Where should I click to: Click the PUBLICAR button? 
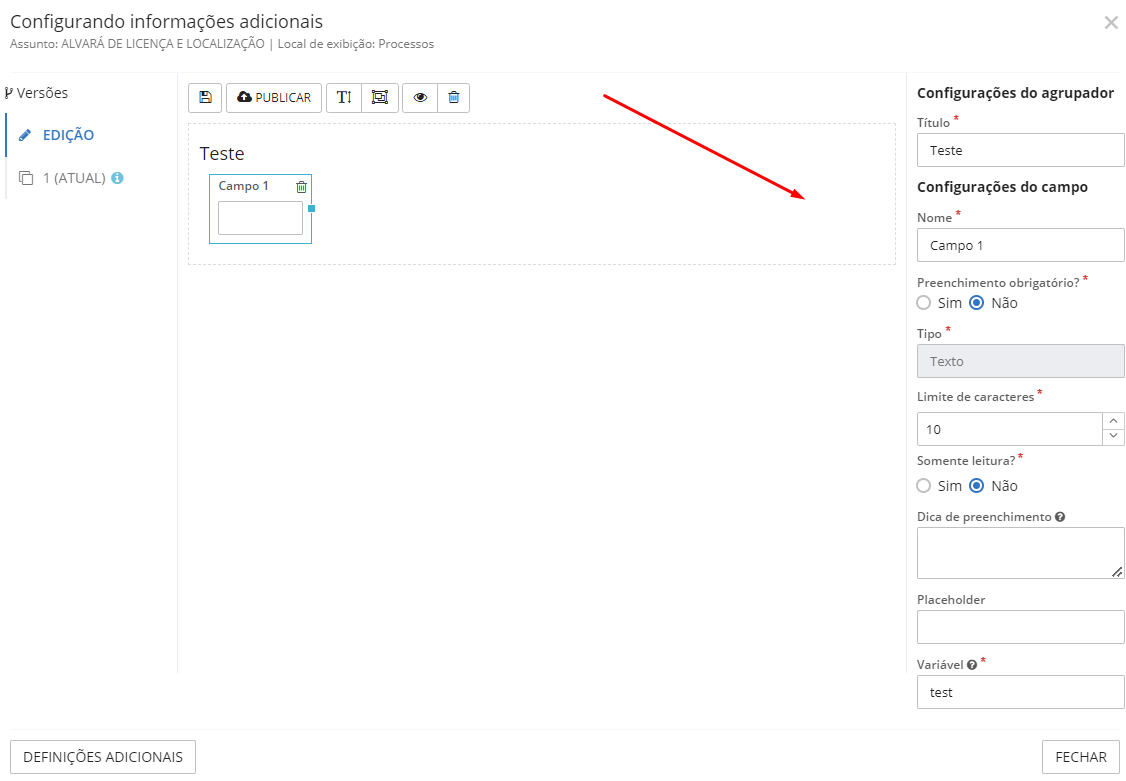(x=274, y=98)
